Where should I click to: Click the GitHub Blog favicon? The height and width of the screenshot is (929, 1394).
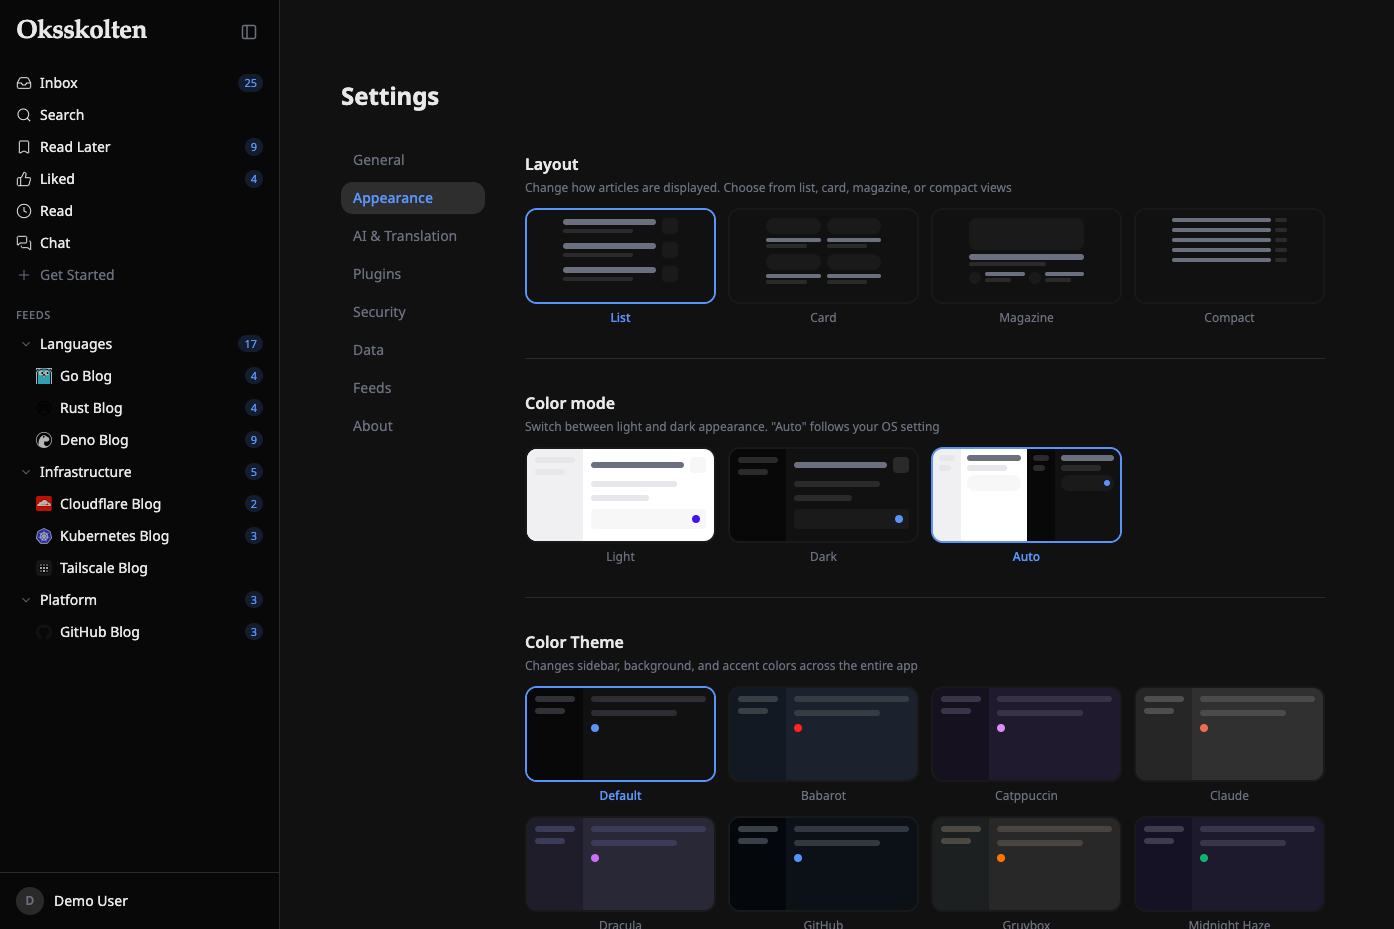pyautogui.click(x=44, y=632)
